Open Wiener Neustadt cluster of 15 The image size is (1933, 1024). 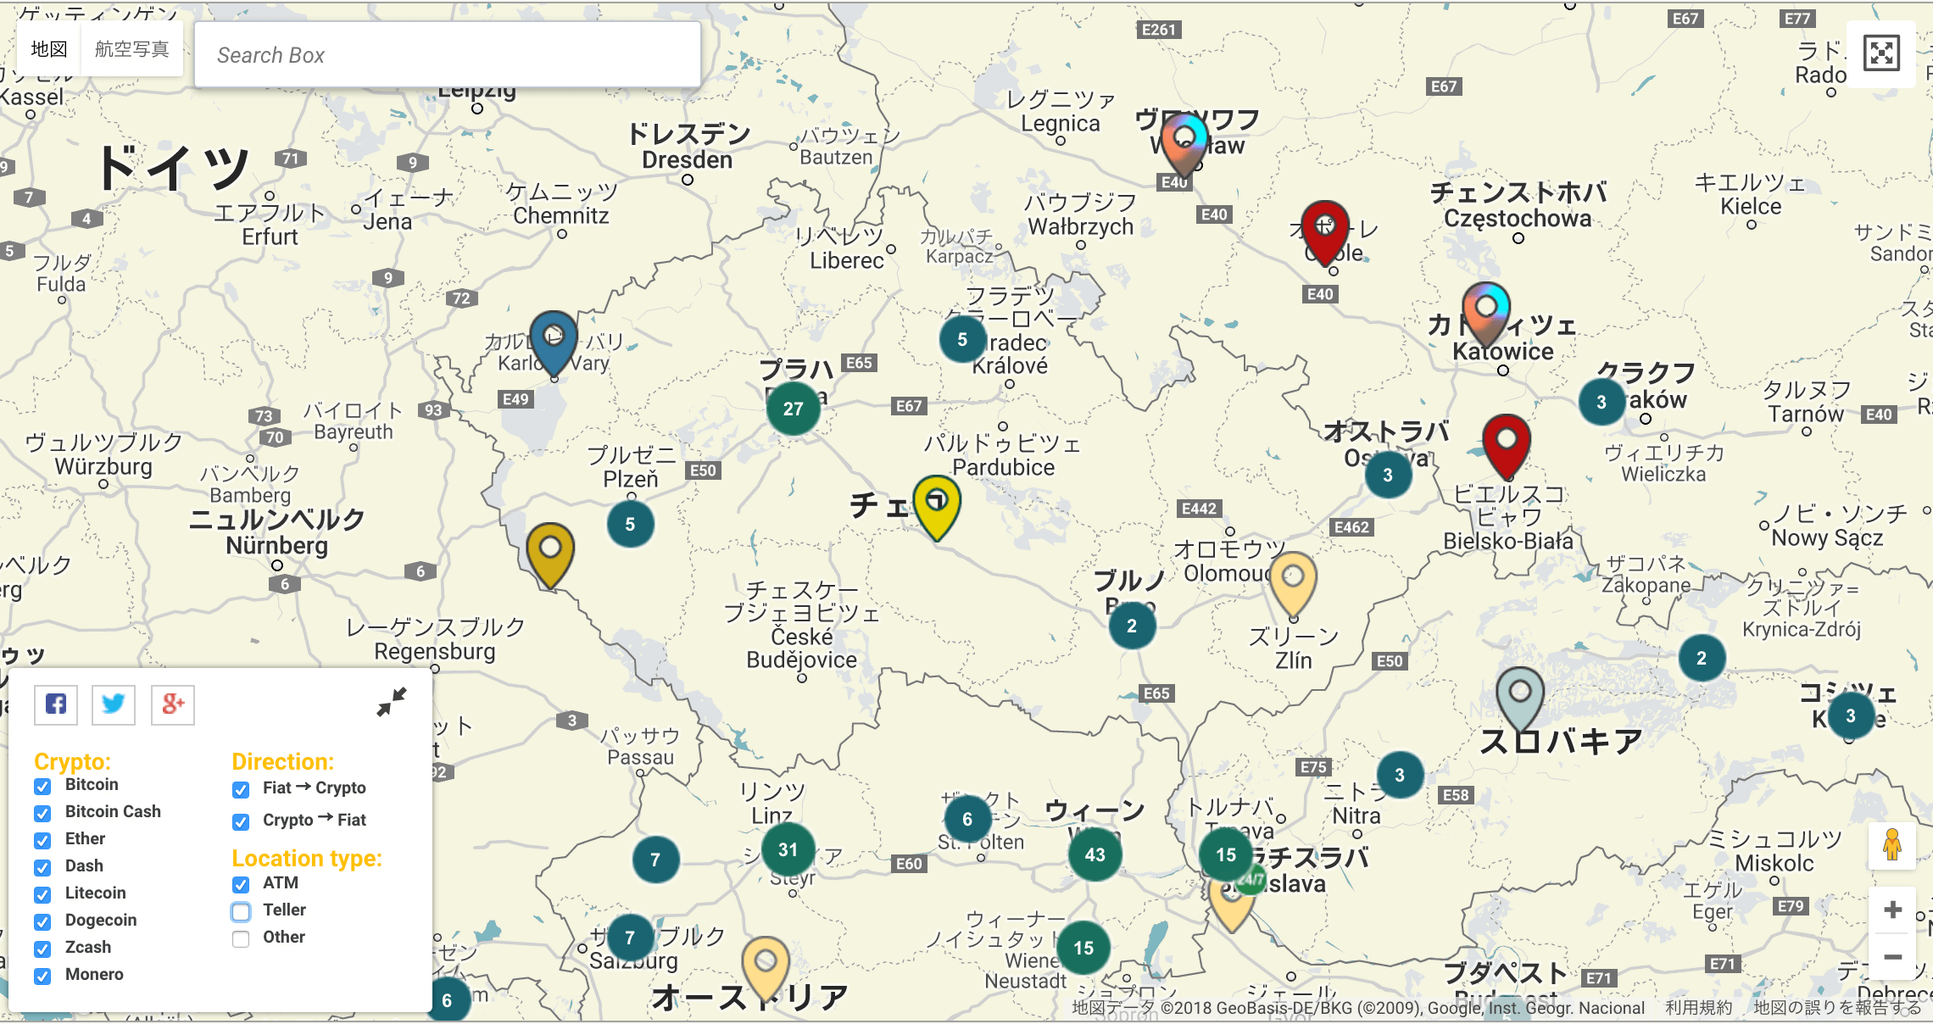coord(1083,947)
